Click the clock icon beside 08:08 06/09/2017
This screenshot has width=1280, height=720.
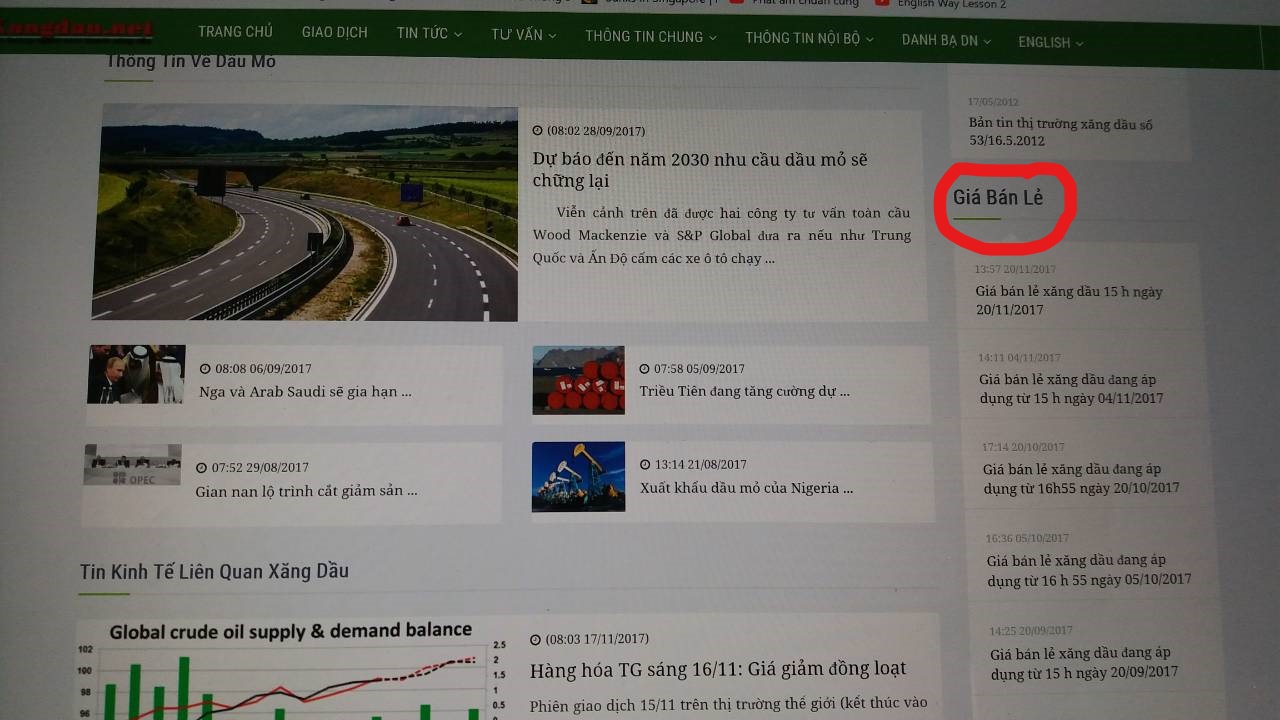pyautogui.click(x=205, y=369)
